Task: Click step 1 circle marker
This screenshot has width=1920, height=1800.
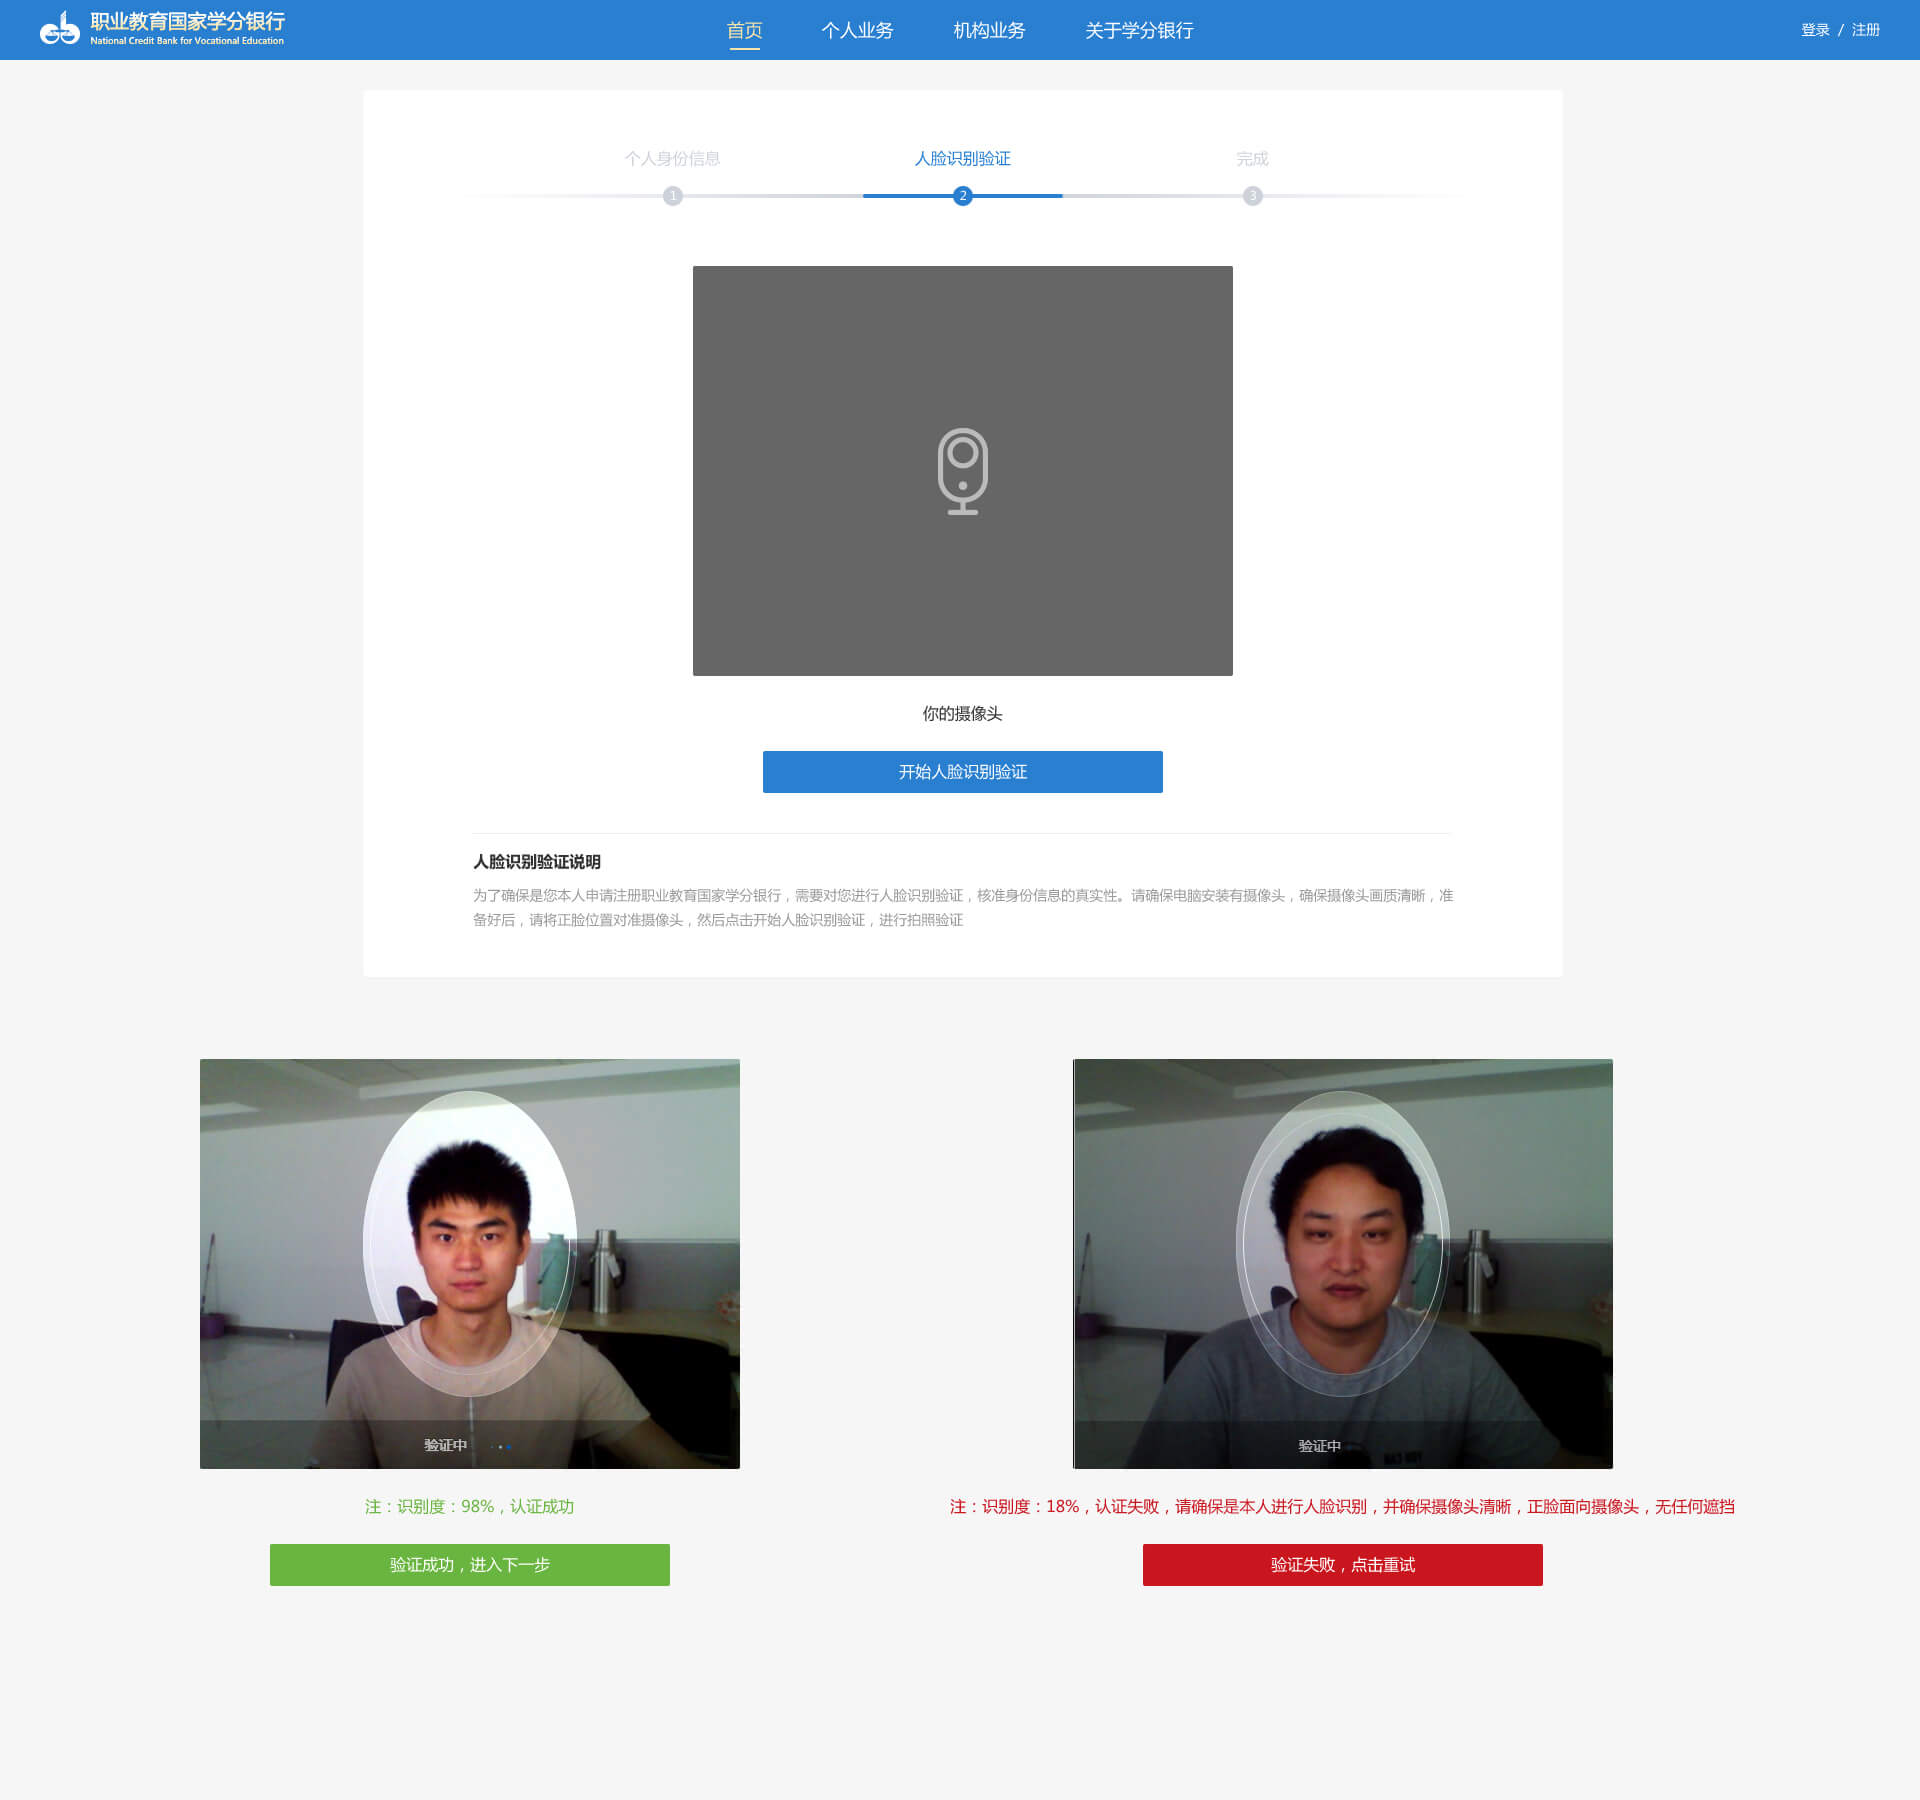Action: pyautogui.click(x=672, y=196)
